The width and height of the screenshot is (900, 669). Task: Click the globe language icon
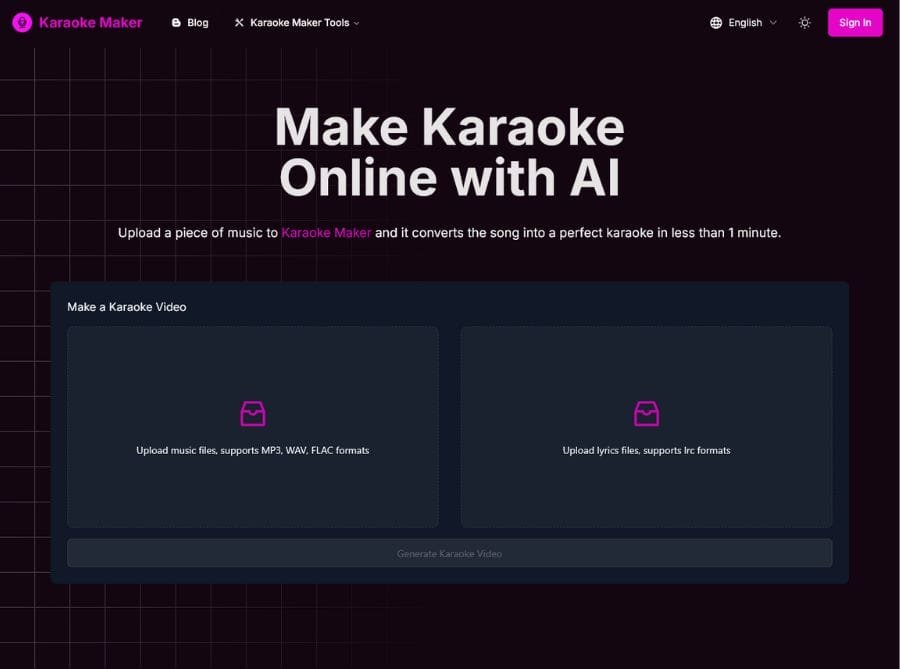pyautogui.click(x=716, y=23)
